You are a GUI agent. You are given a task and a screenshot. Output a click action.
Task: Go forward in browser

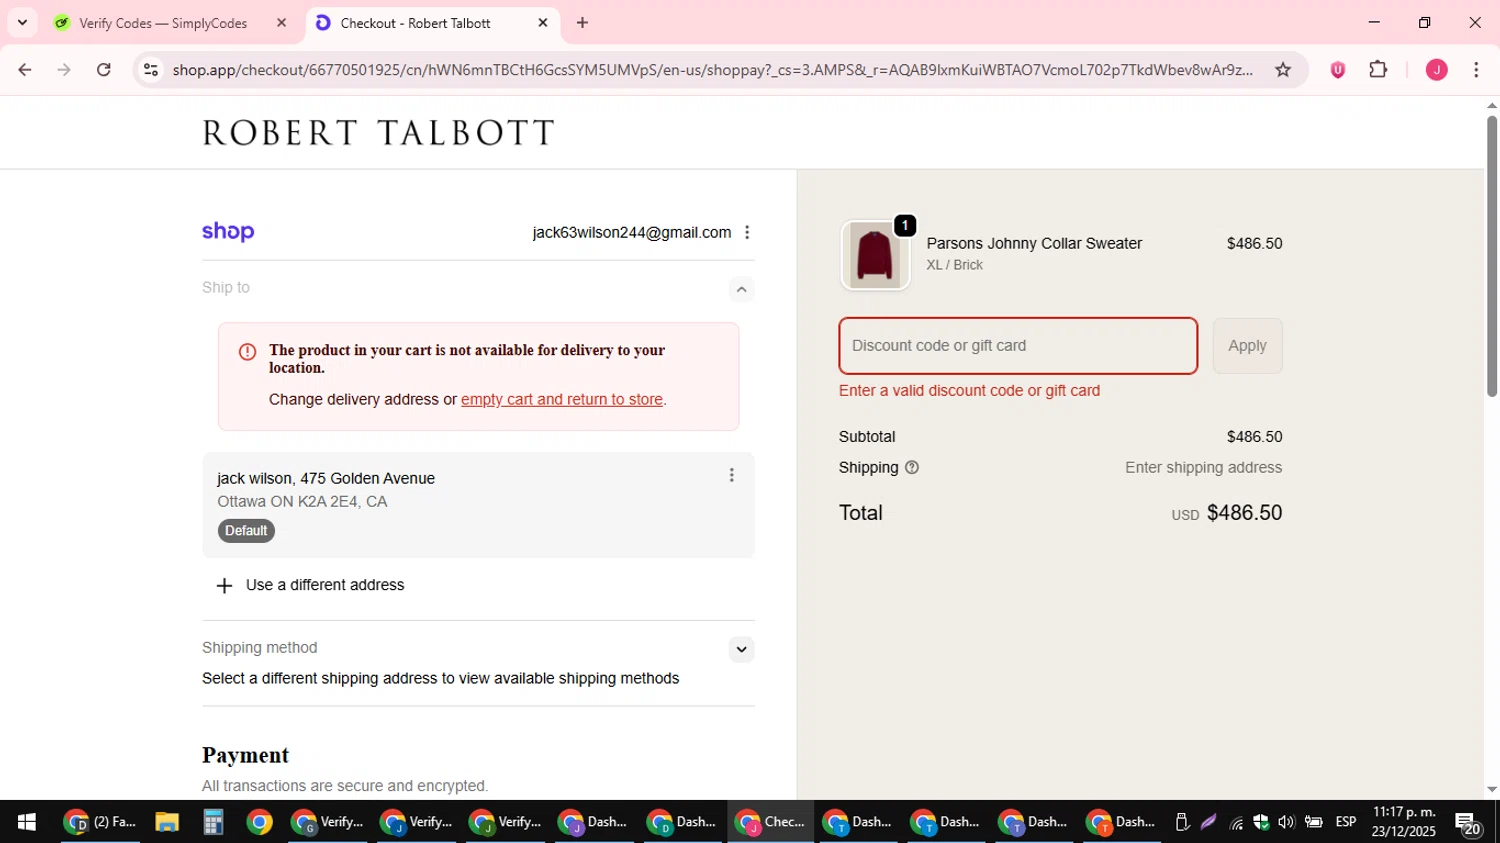64,70
